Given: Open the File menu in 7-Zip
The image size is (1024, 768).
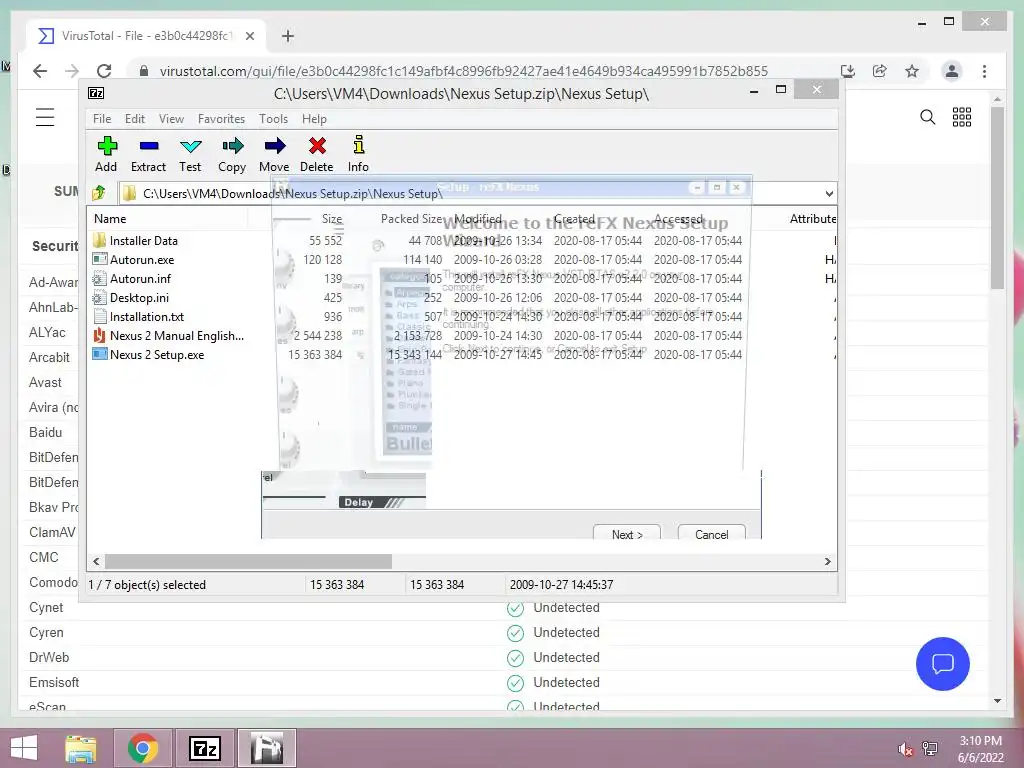Looking at the screenshot, I should (x=102, y=119).
